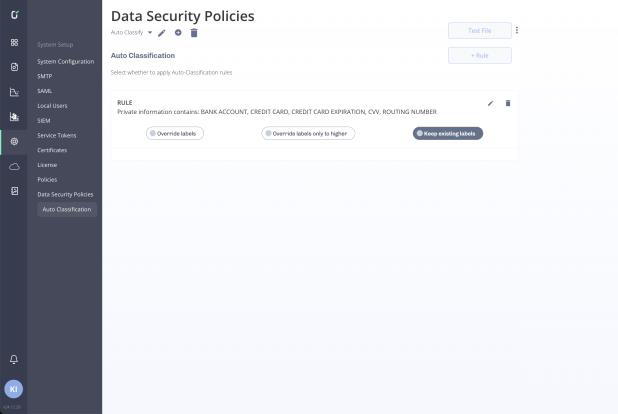Select Auto Classification sub-item
The height and width of the screenshot is (414, 618).
[67, 209]
